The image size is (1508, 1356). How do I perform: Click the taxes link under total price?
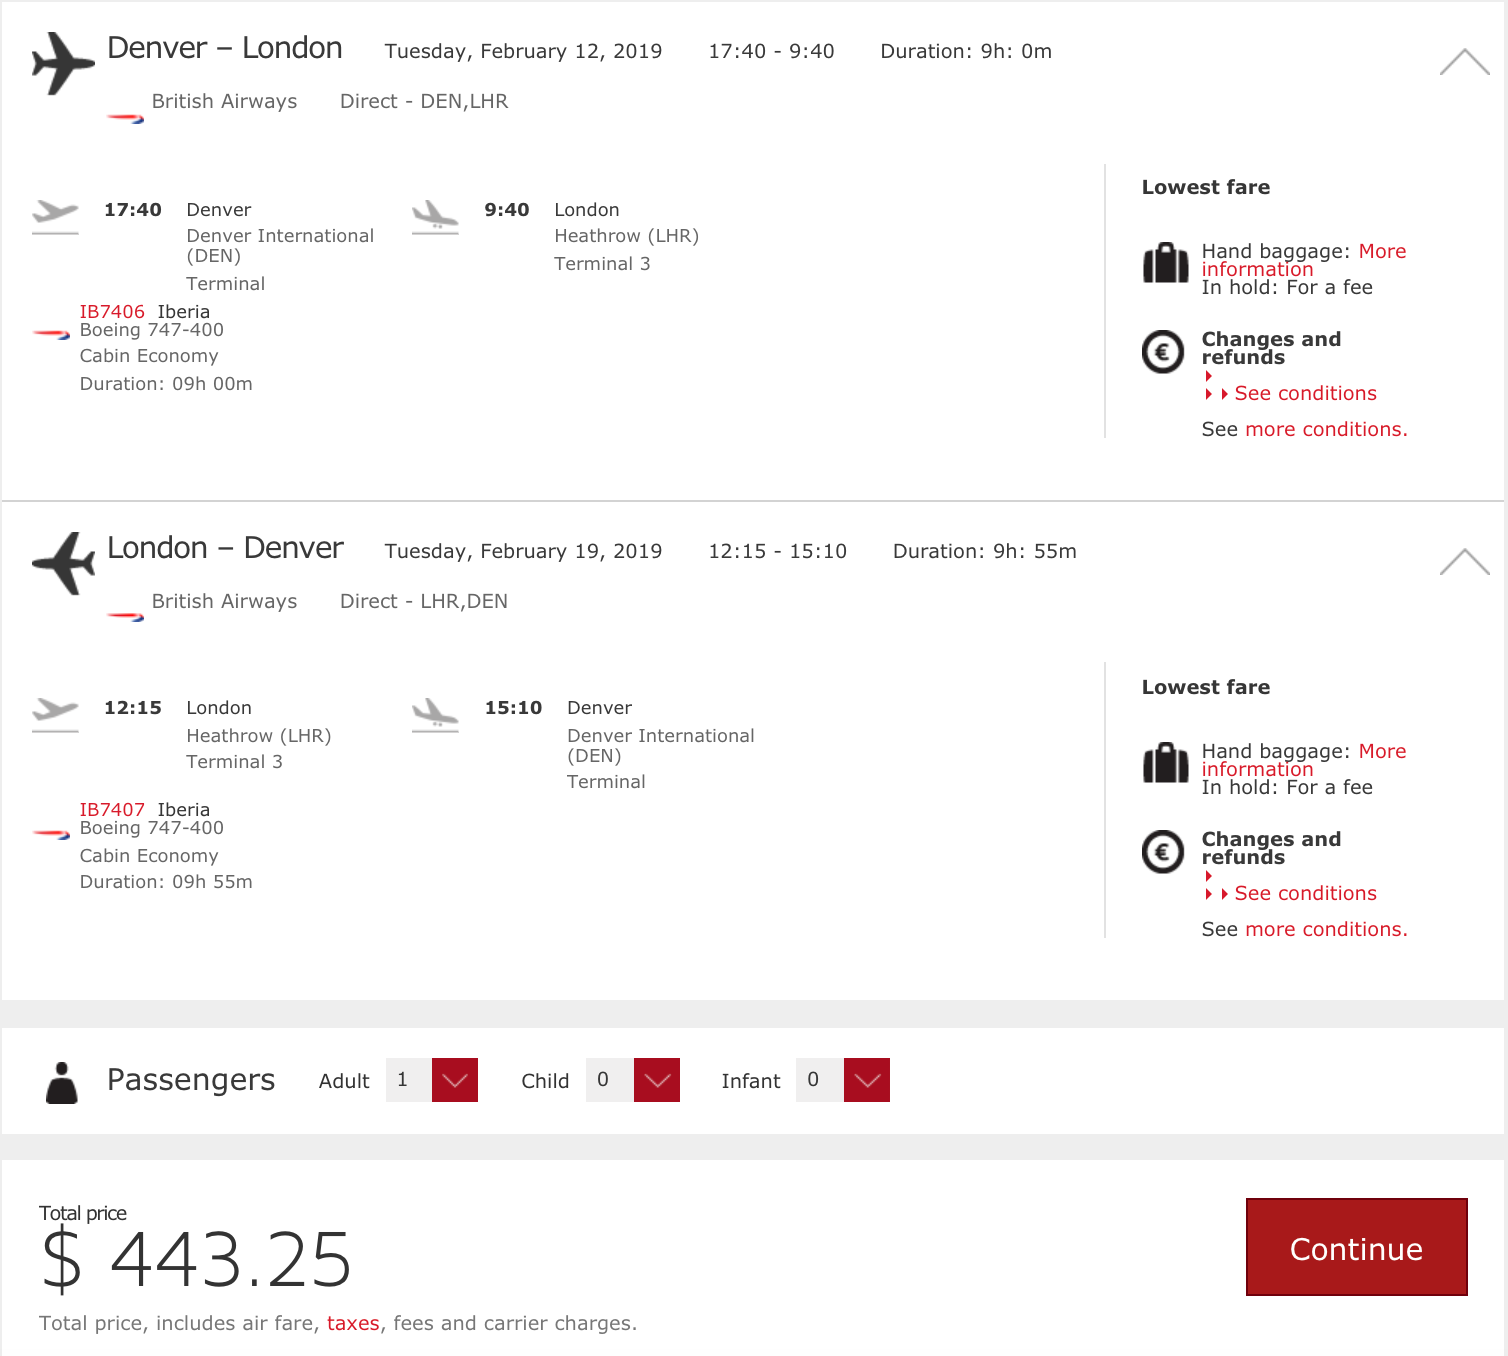[x=353, y=1323]
